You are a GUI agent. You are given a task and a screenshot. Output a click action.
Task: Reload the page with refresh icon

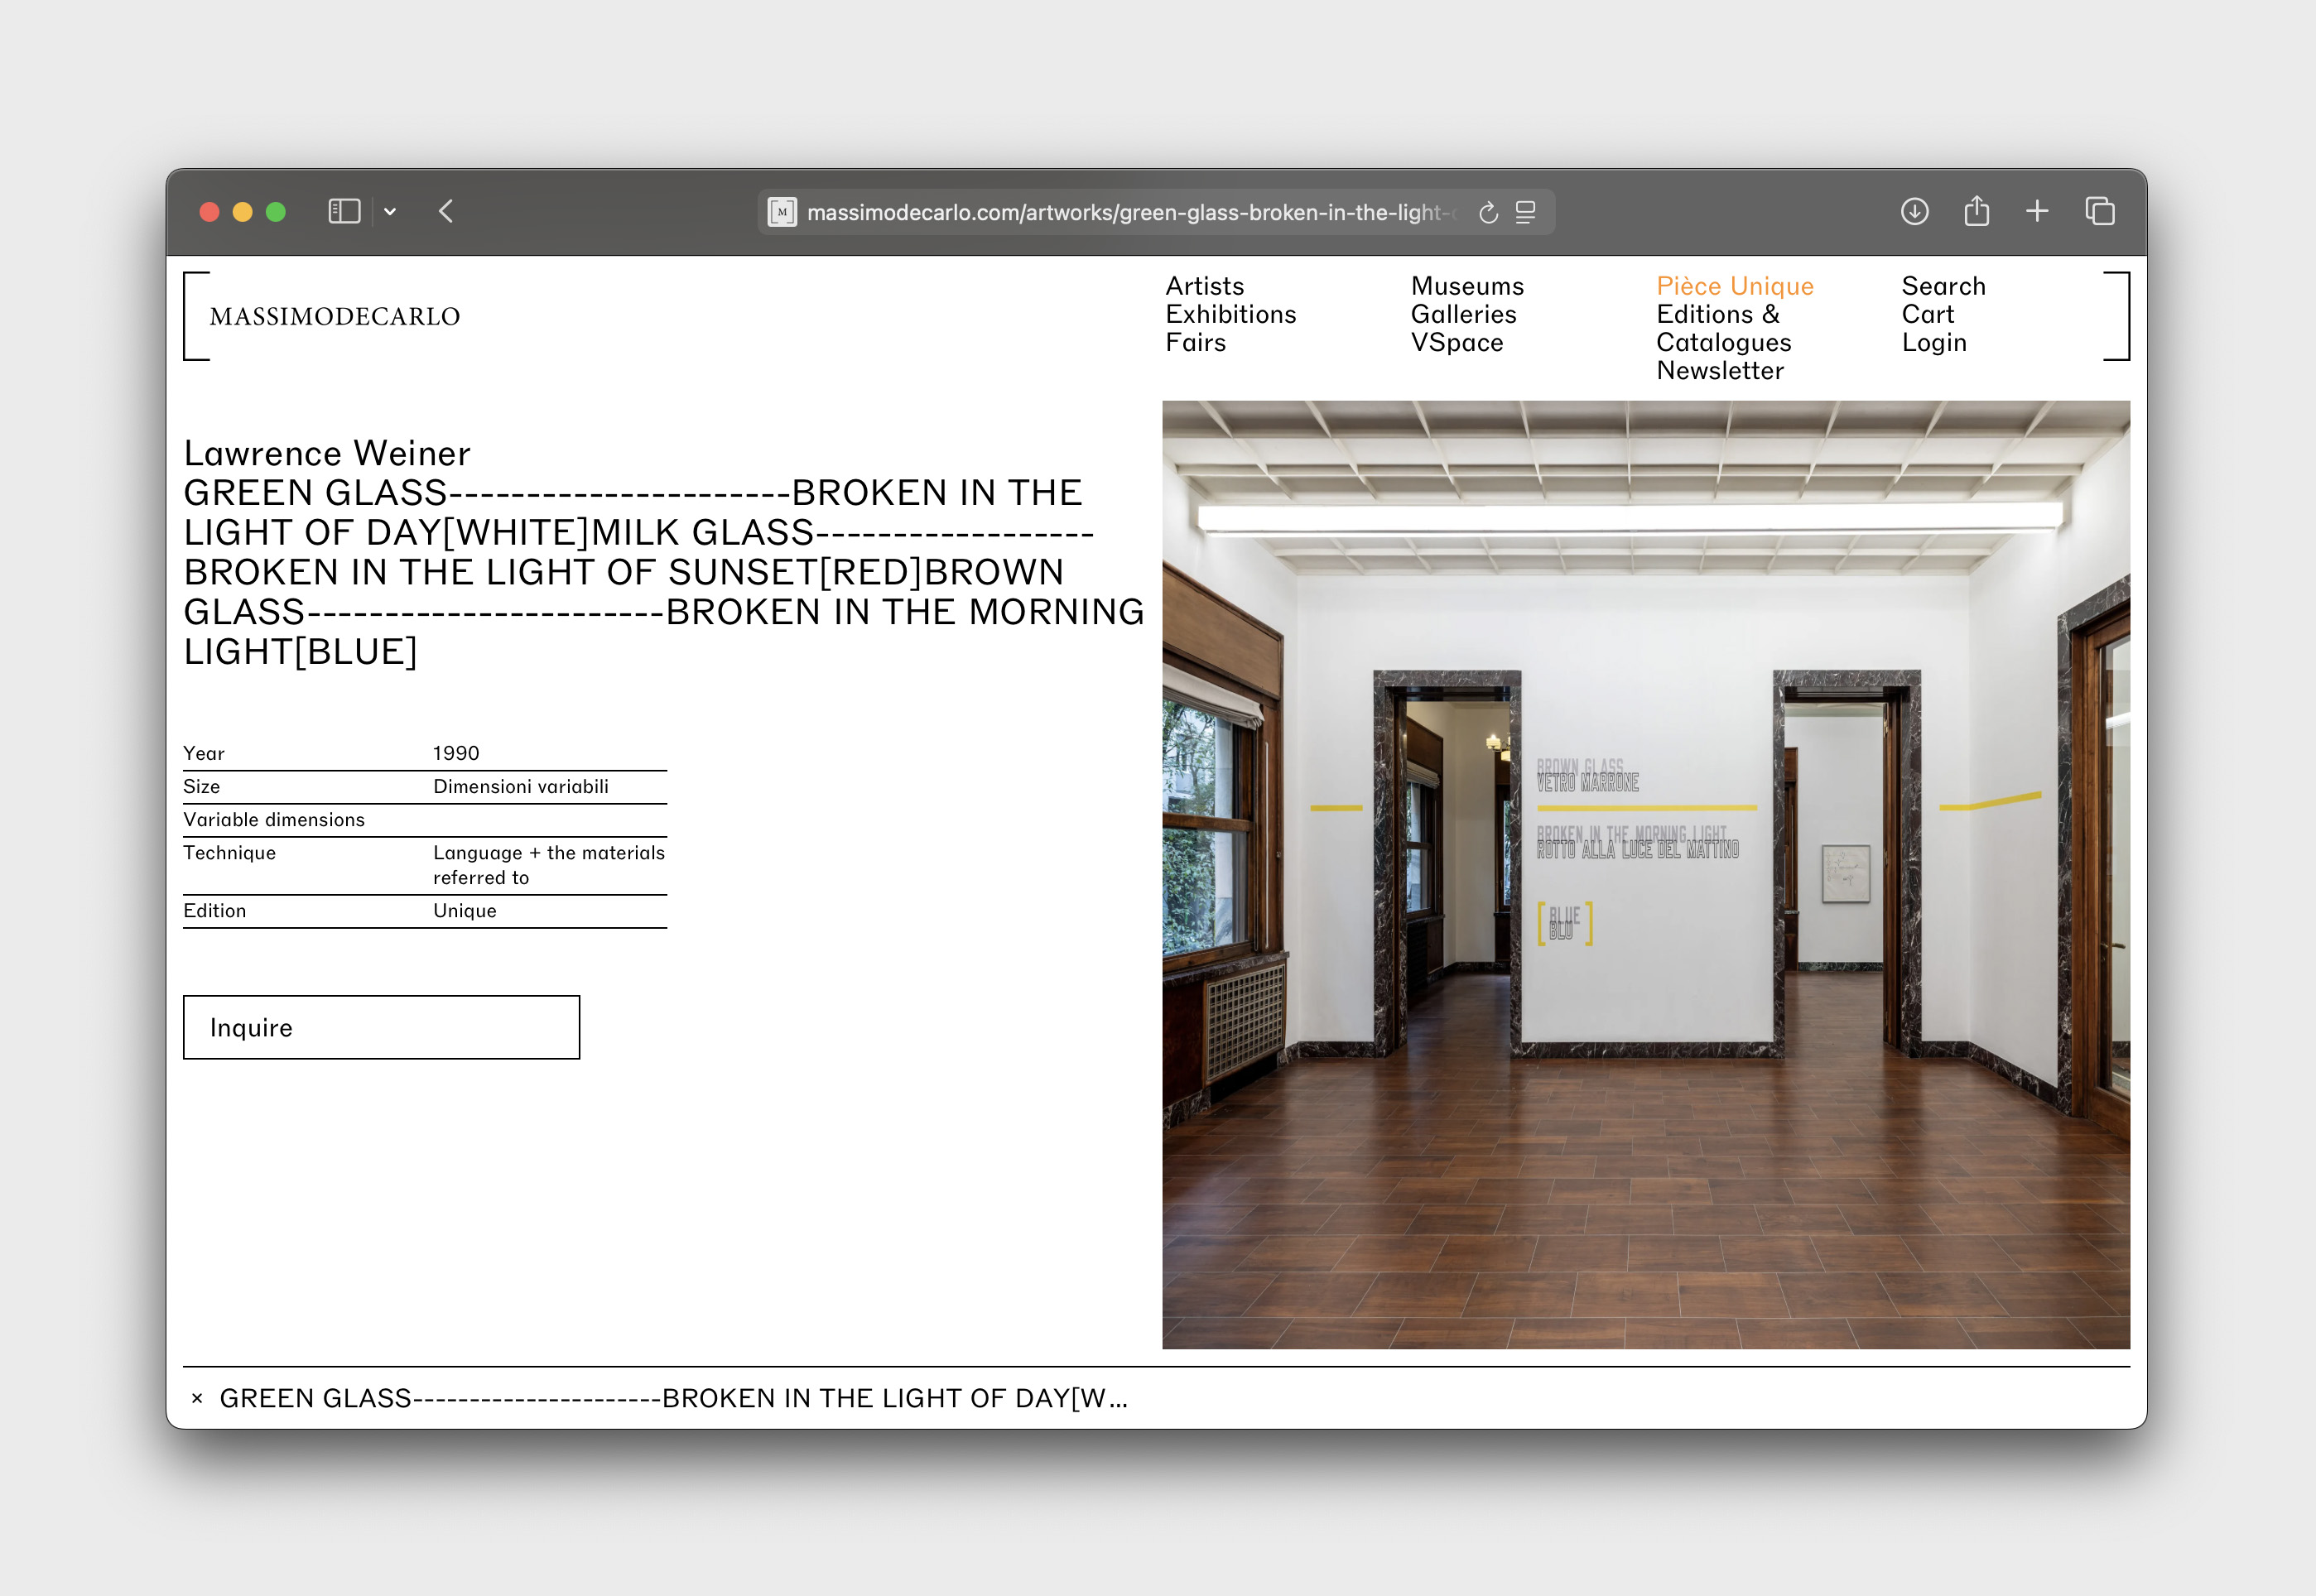pyautogui.click(x=1488, y=212)
